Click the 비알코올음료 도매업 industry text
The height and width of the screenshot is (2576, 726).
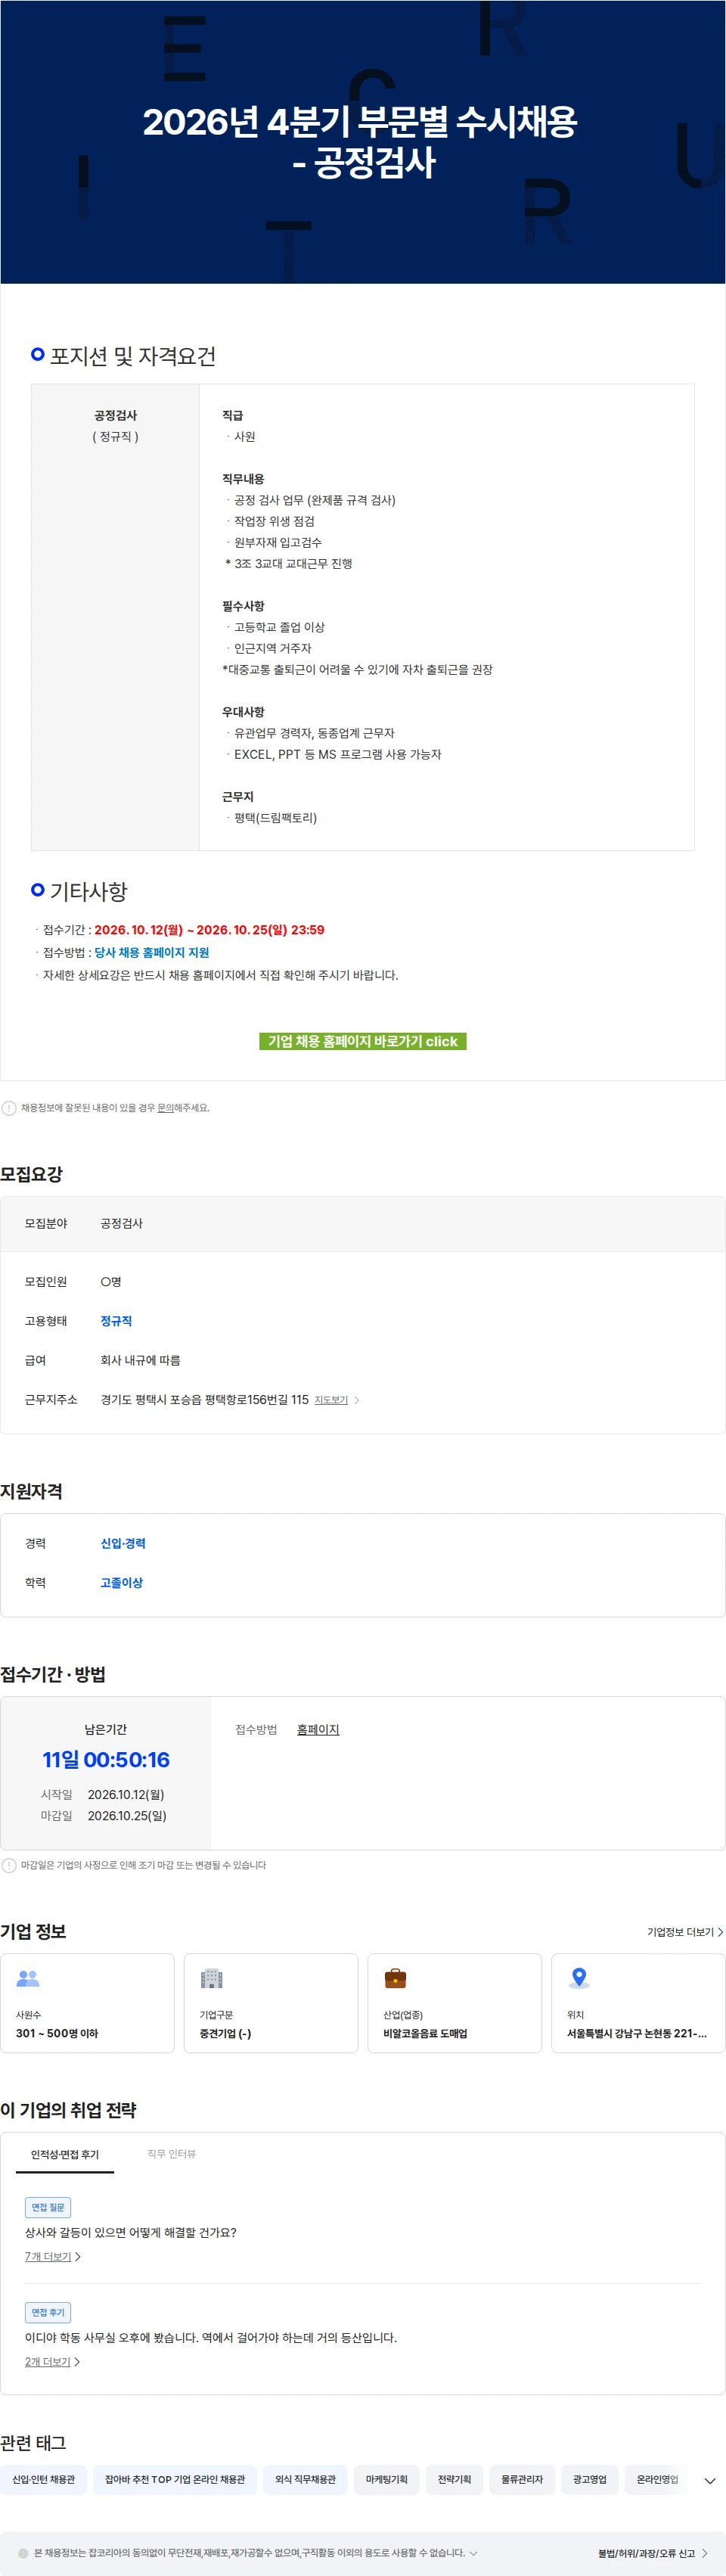click(425, 2033)
